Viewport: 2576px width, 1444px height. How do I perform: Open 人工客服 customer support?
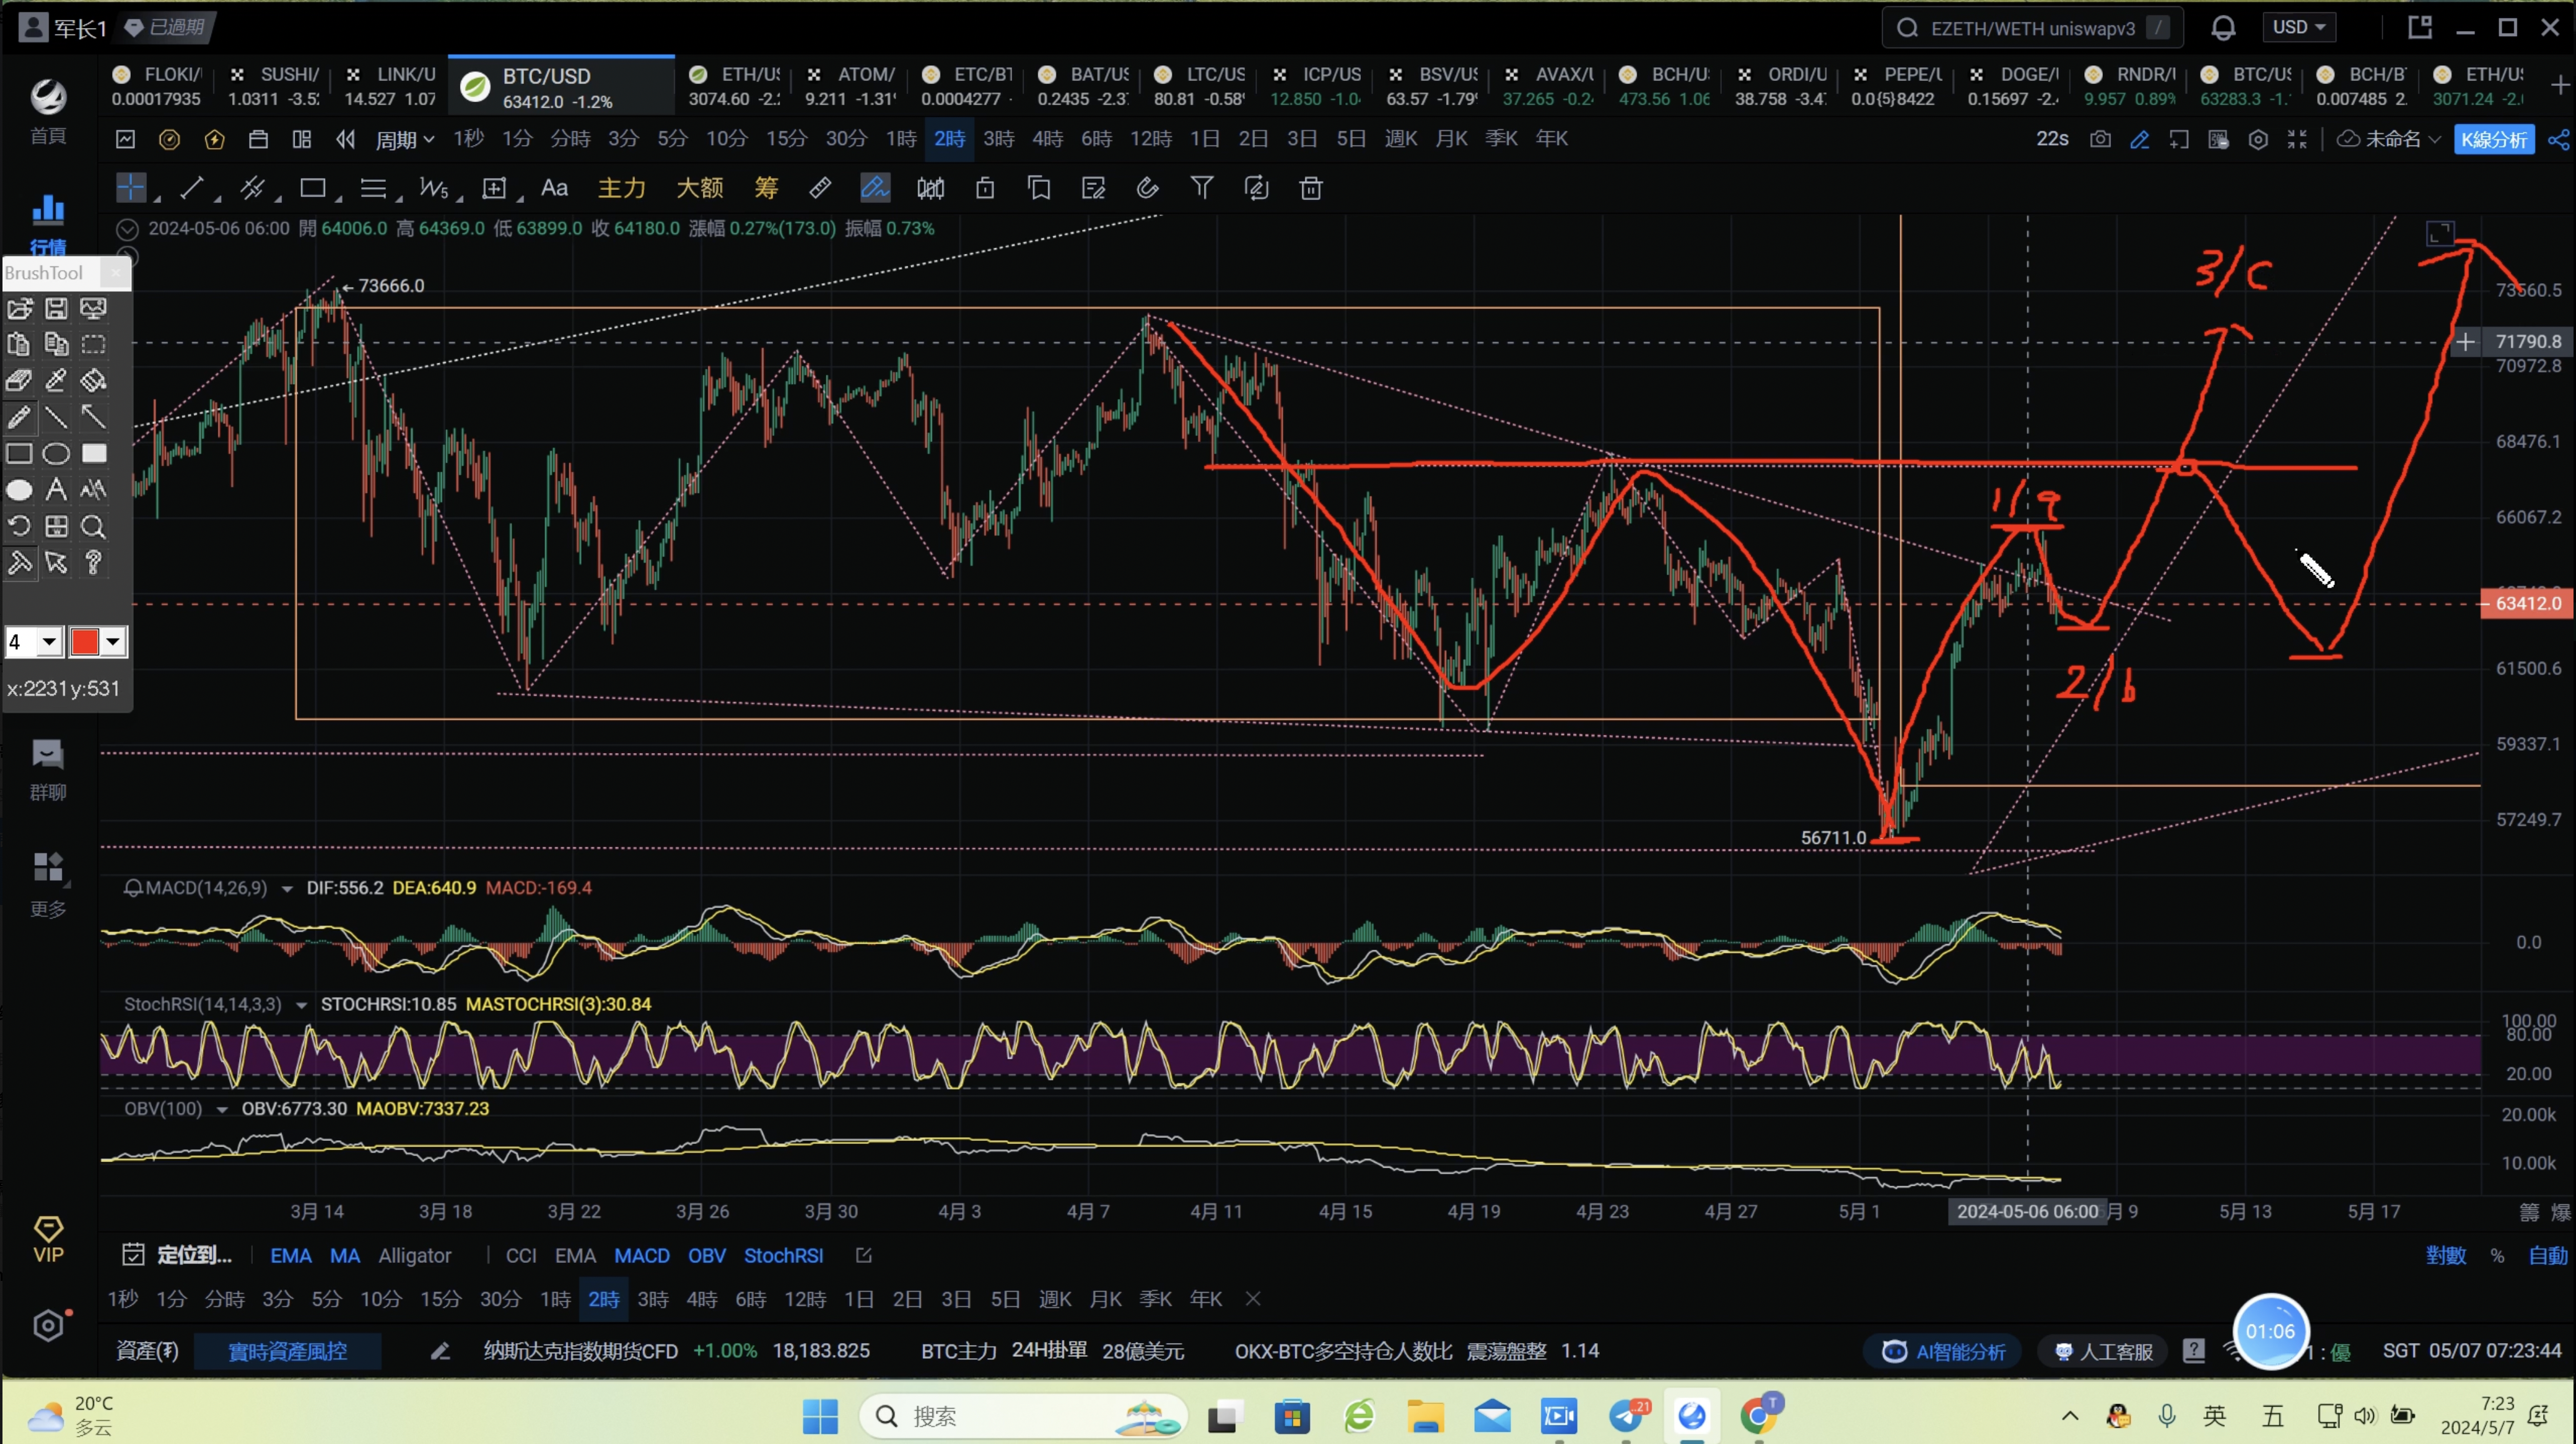2103,1351
